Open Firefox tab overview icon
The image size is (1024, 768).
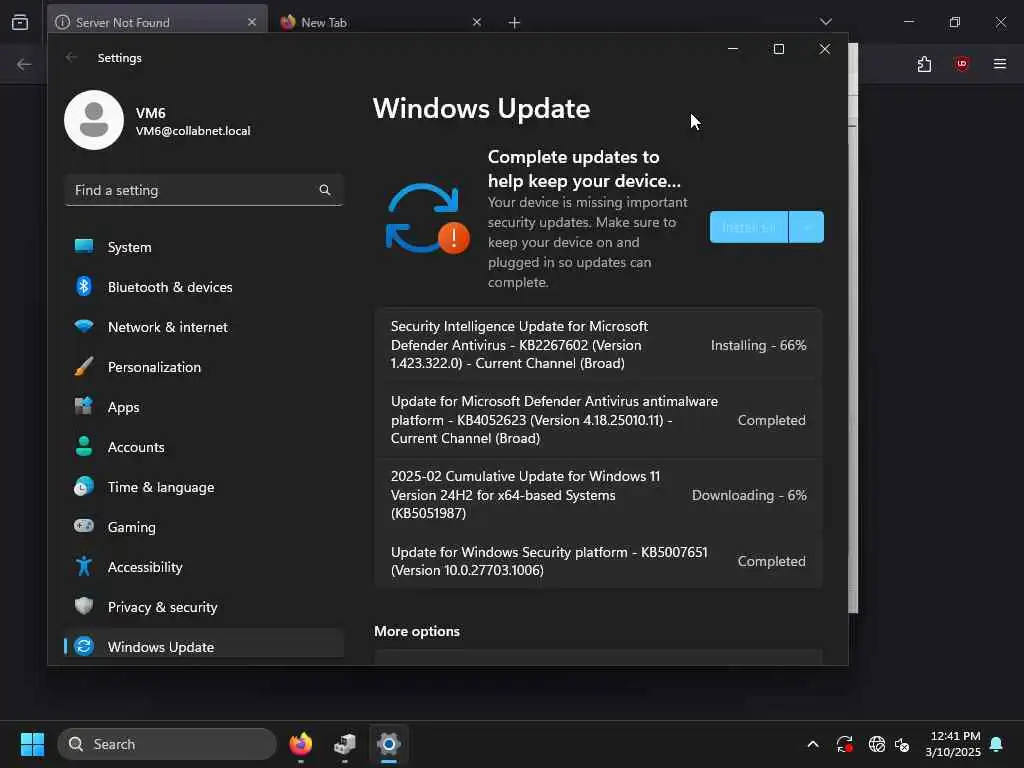pos(20,22)
